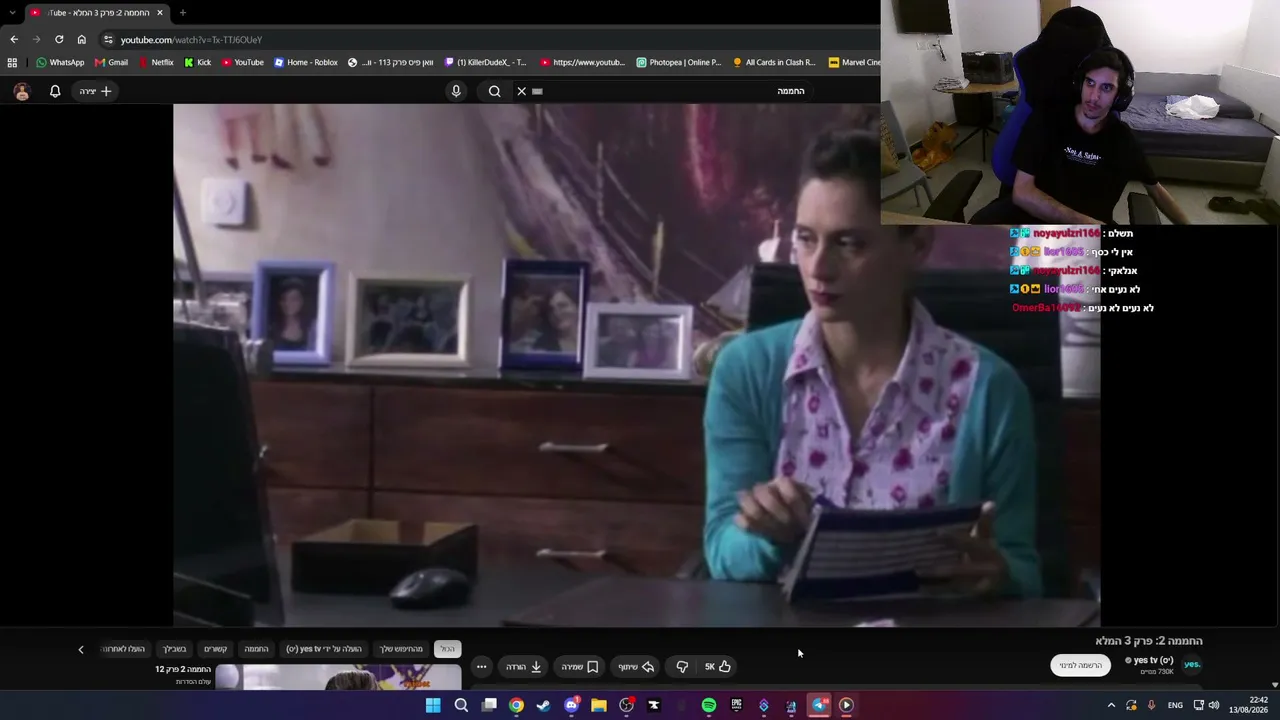Reload the YouTube page

[x=59, y=39]
